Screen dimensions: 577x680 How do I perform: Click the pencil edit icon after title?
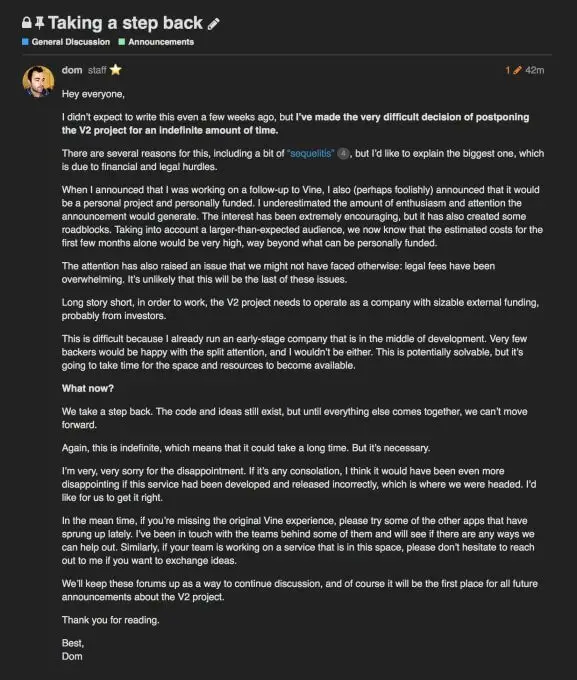point(213,24)
